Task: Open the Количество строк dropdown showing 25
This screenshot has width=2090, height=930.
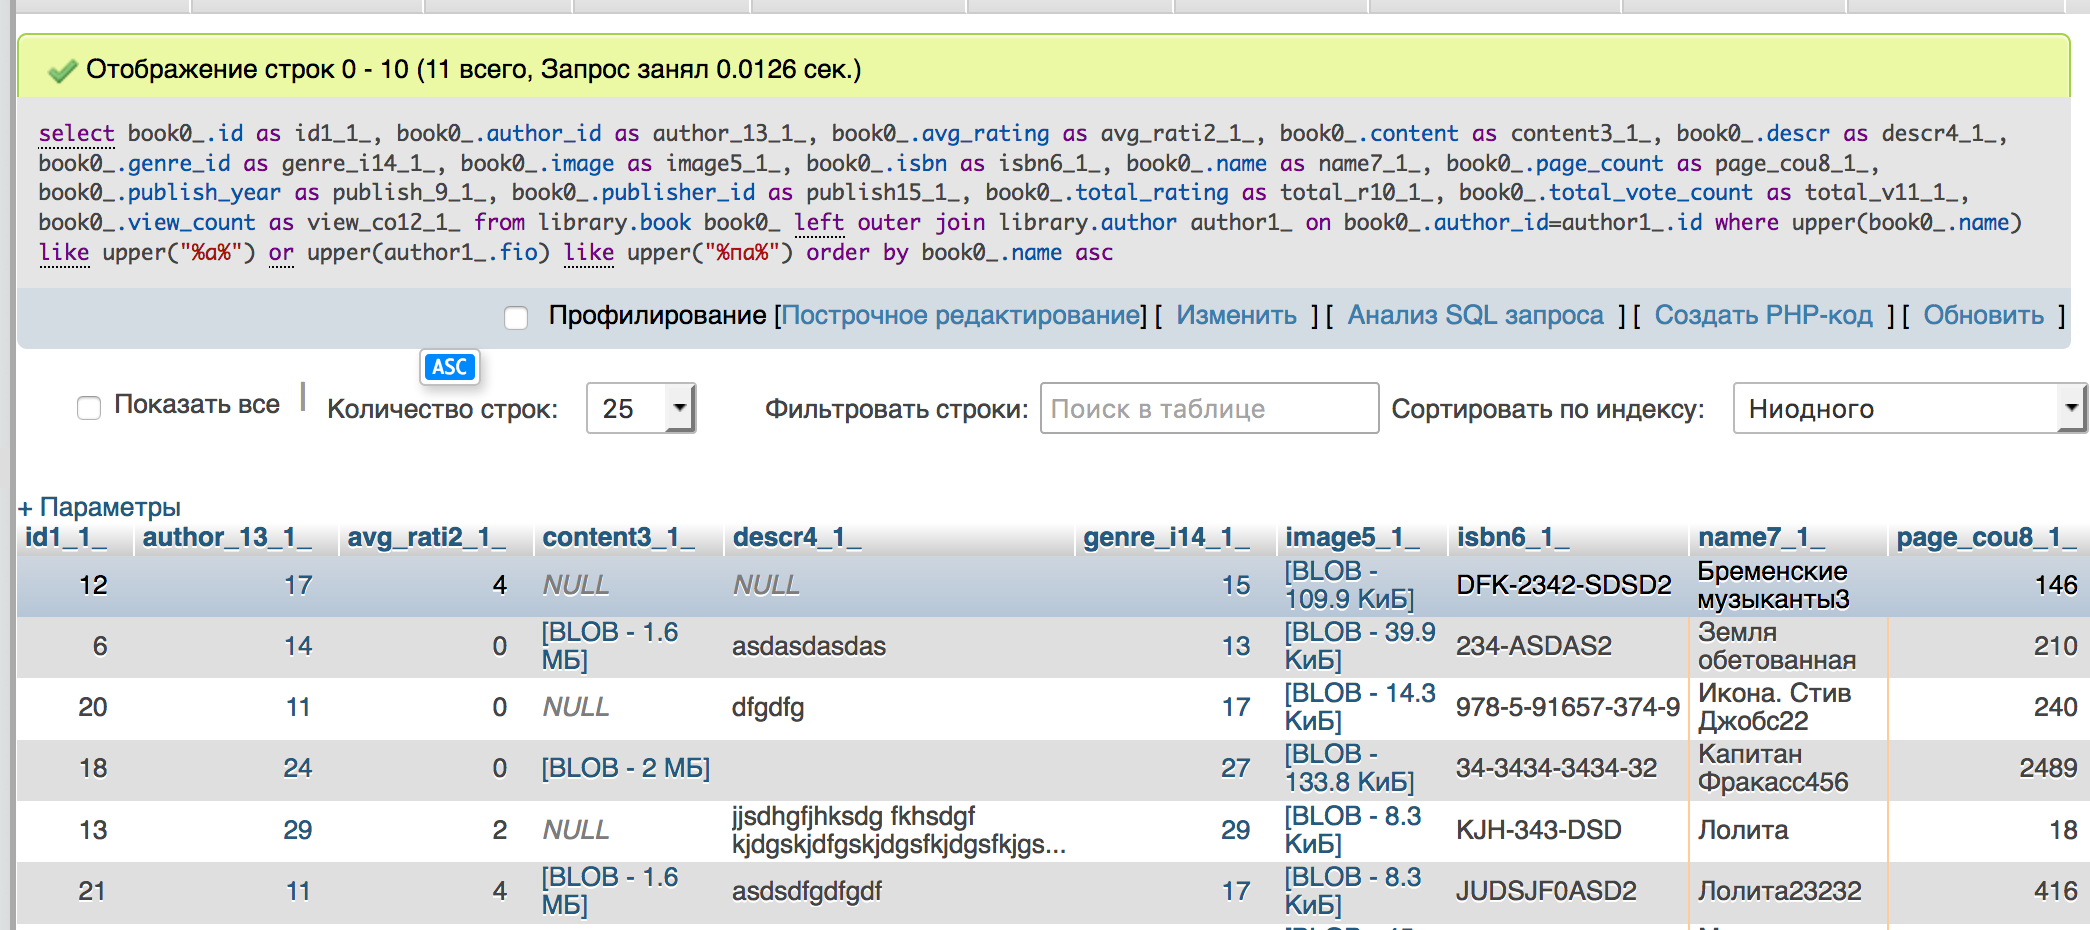Action: pos(641,408)
